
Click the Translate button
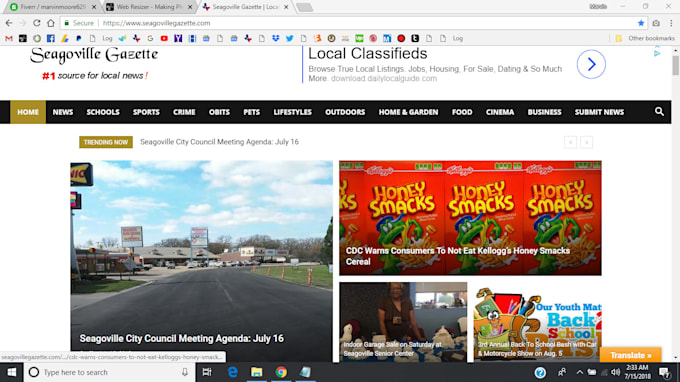[x=631, y=355]
